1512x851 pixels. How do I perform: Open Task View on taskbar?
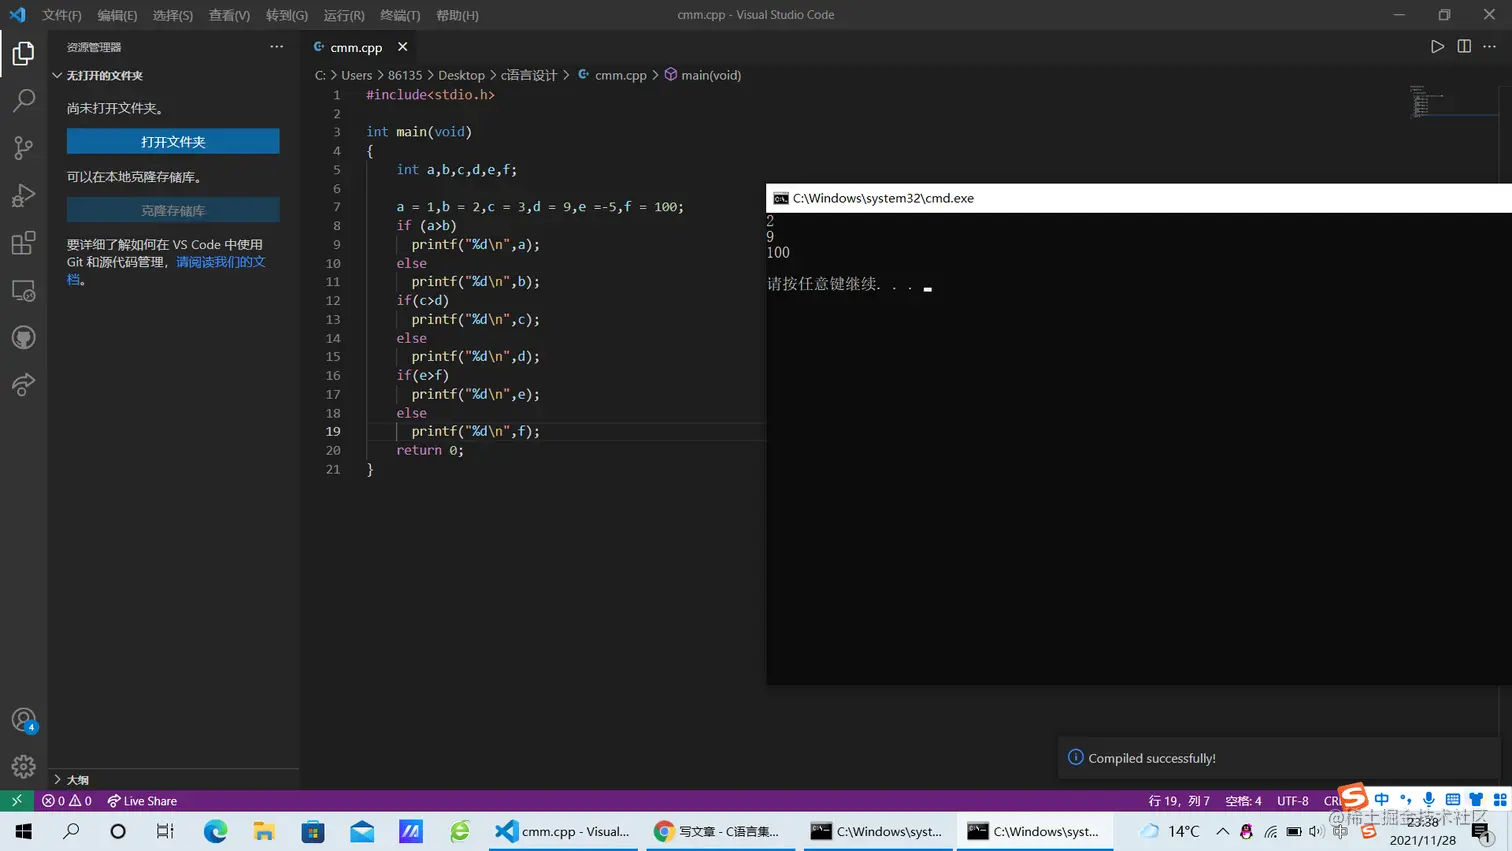pos(165,831)
